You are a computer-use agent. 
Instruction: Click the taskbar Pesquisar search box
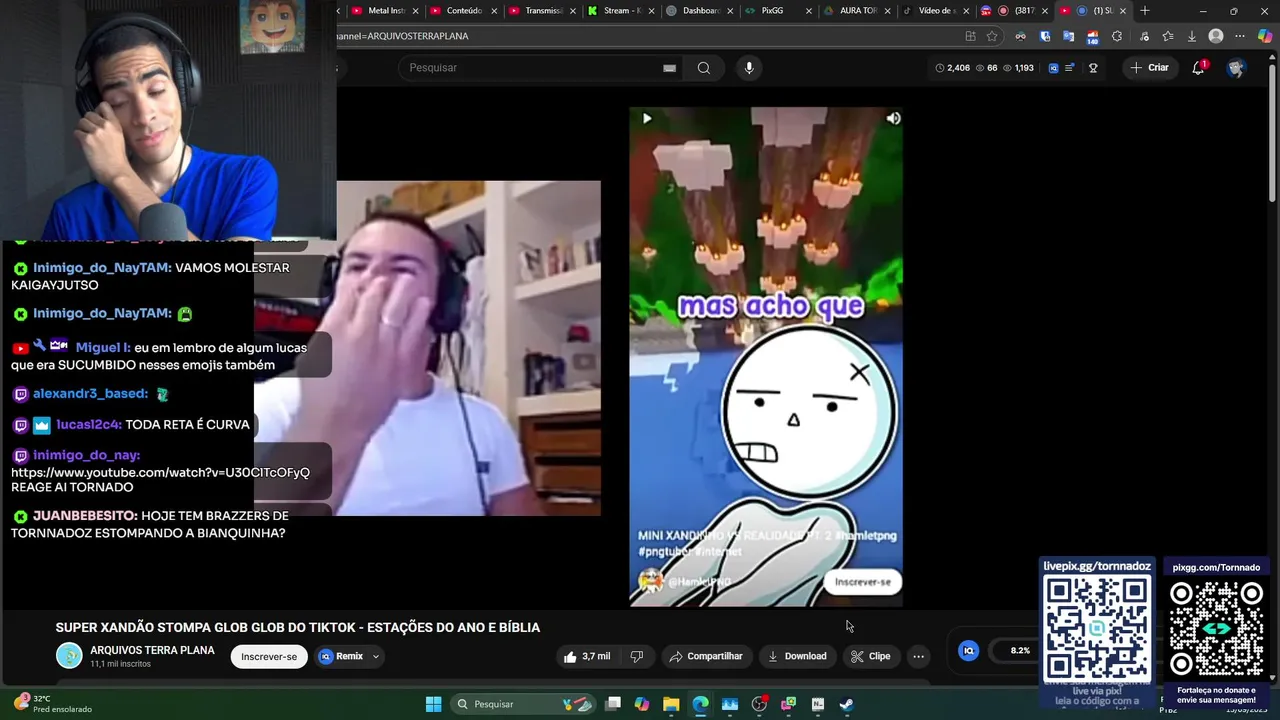(x=523, y=704)
